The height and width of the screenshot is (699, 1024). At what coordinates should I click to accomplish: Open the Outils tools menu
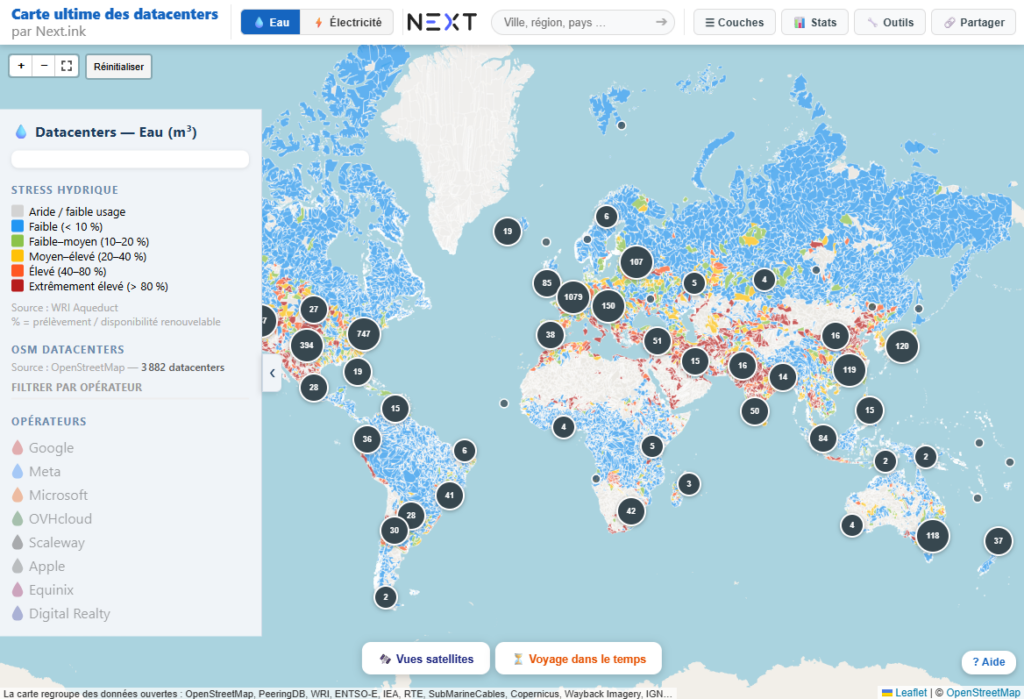pyautogui.click(x=889, y=22)
